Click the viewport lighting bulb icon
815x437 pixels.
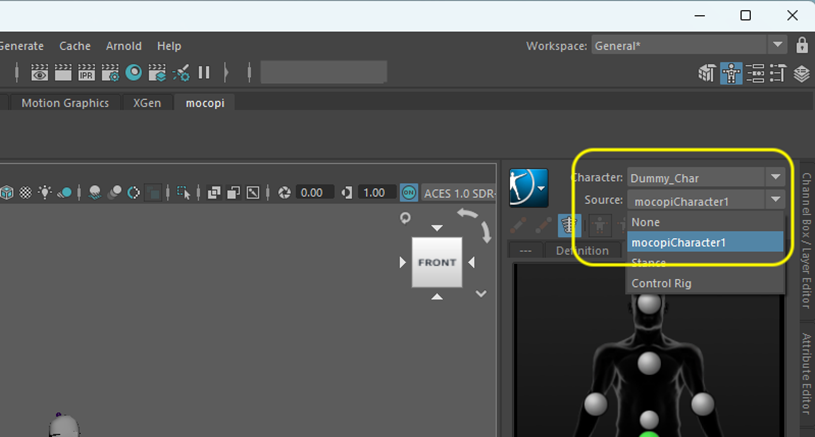[46, 192]
